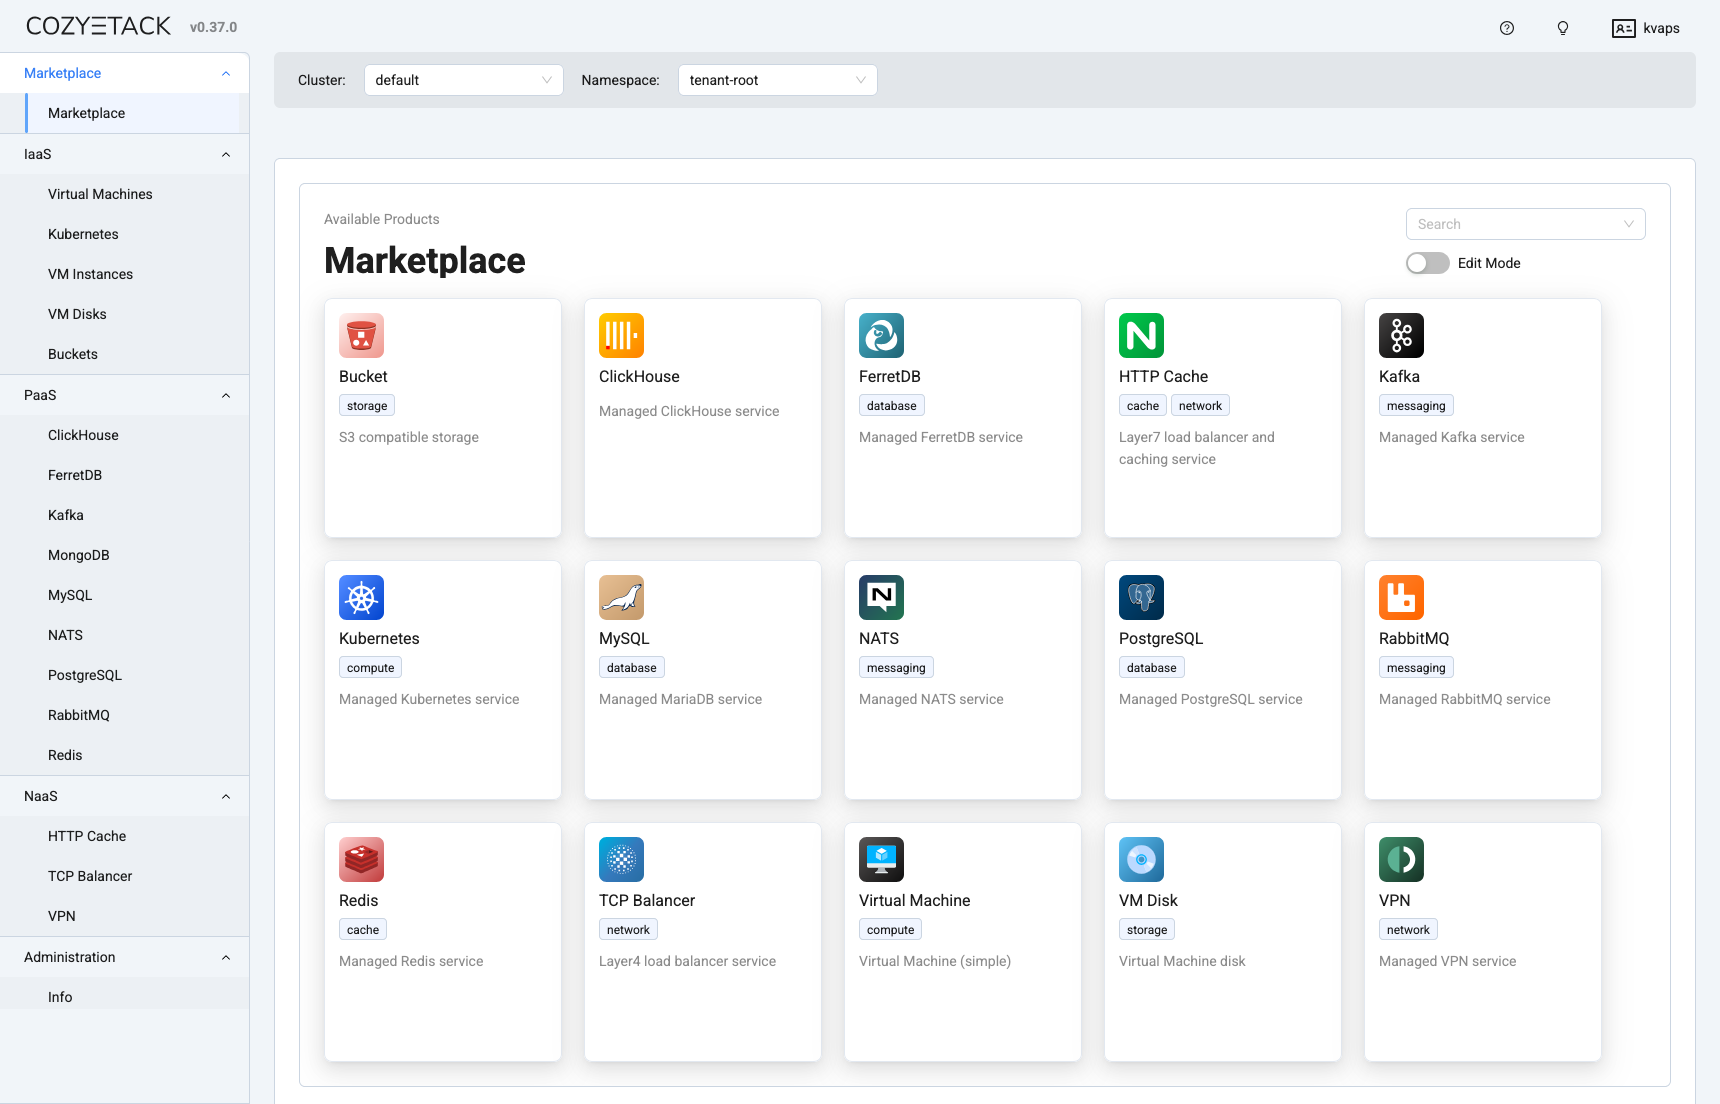Open the Redis red stack icon
The width and height of the screenshot is (1720, 1104).
pyautogui.click(x=361, y=860)
